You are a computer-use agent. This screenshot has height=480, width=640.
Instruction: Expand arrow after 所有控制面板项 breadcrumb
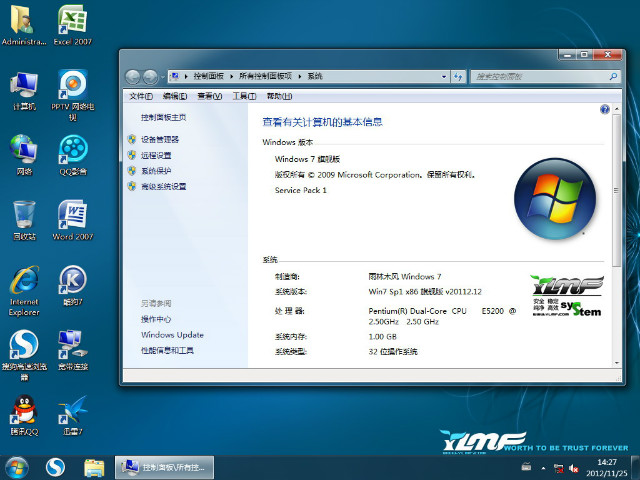[x=300, y=76]
